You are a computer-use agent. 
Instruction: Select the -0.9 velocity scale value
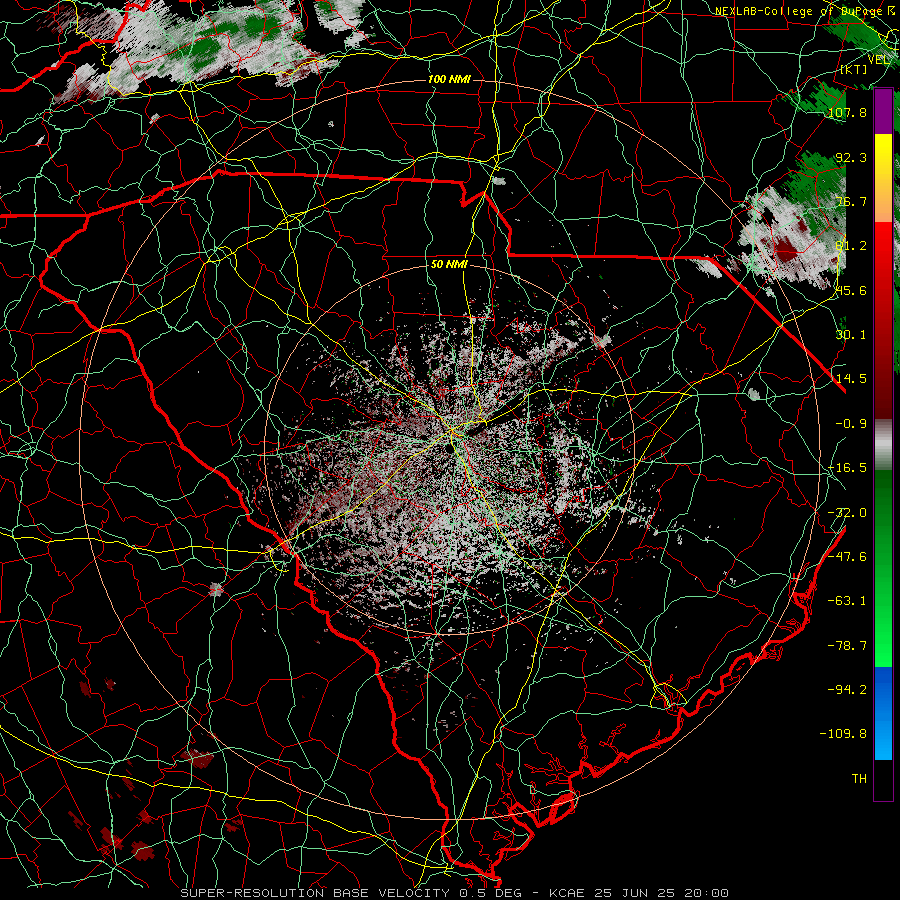(851, 424)
